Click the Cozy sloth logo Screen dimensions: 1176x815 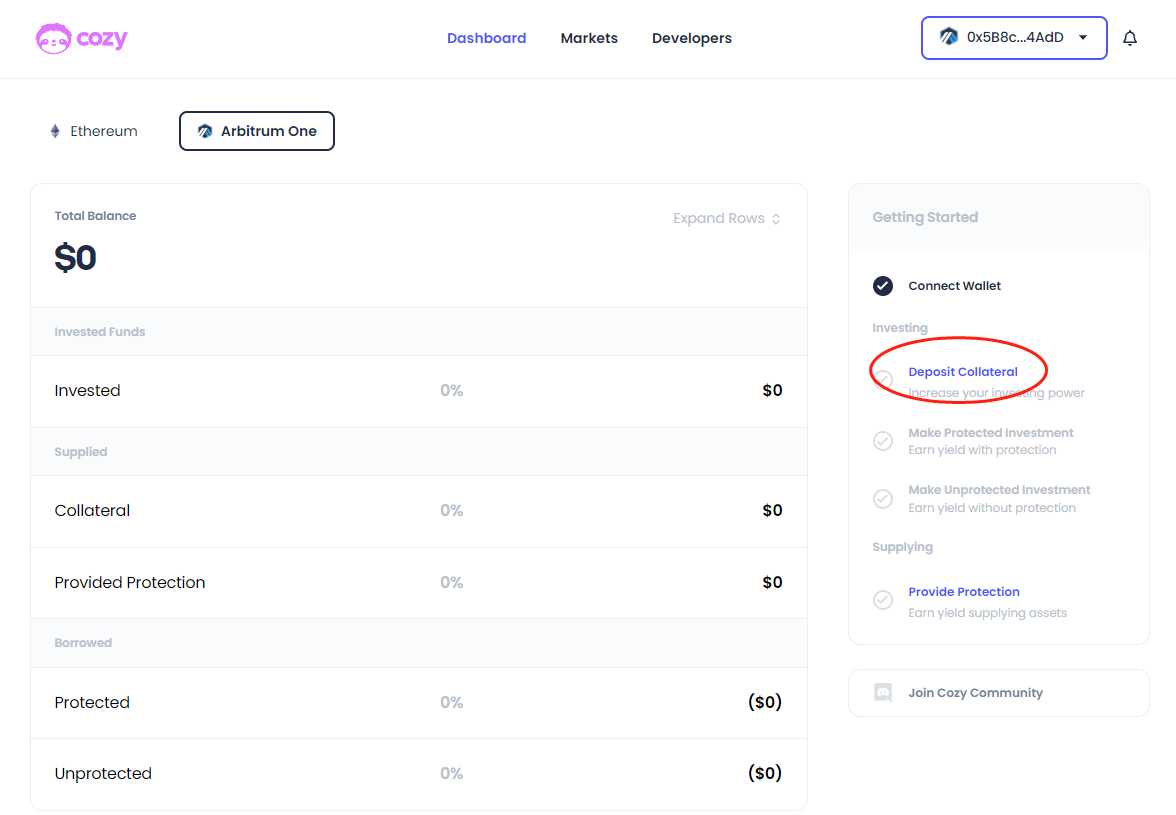[x=53, y=38]
